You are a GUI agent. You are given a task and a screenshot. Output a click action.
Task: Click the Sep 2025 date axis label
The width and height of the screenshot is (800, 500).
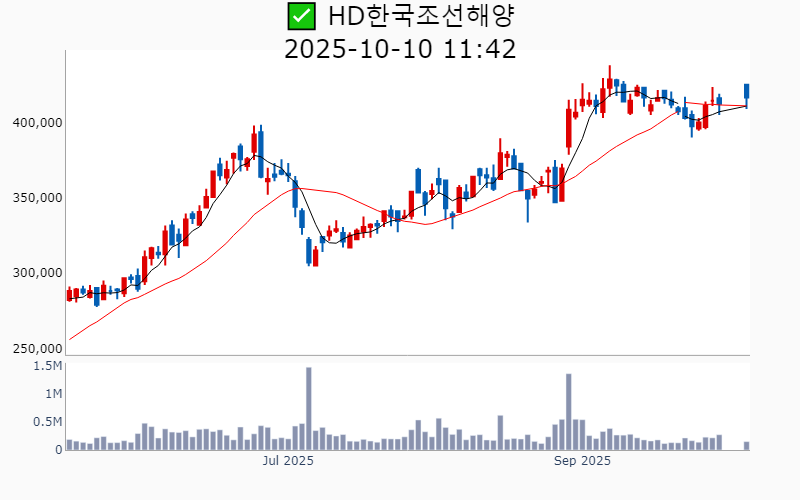[x=582, y=462]
